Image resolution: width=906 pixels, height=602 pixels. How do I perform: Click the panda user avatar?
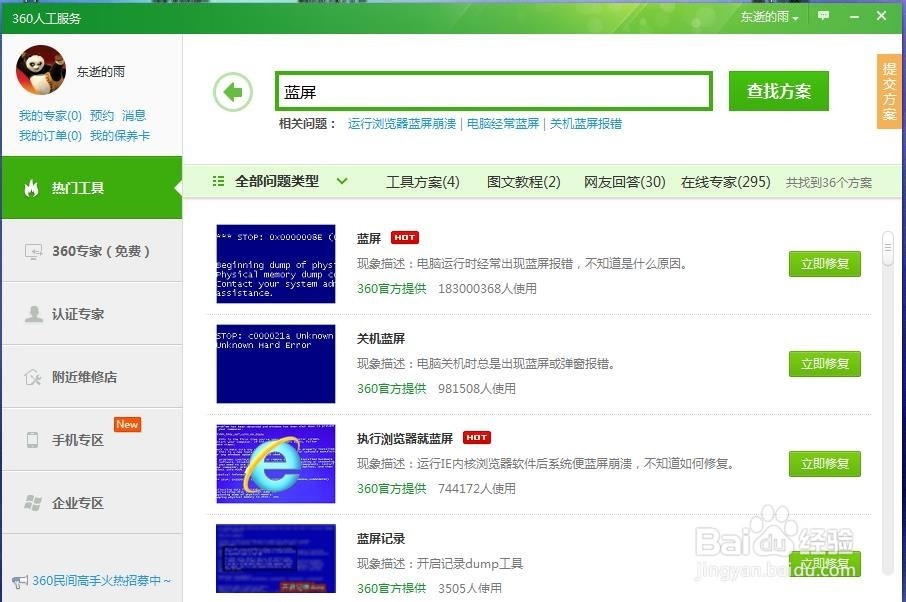[40, 70]
